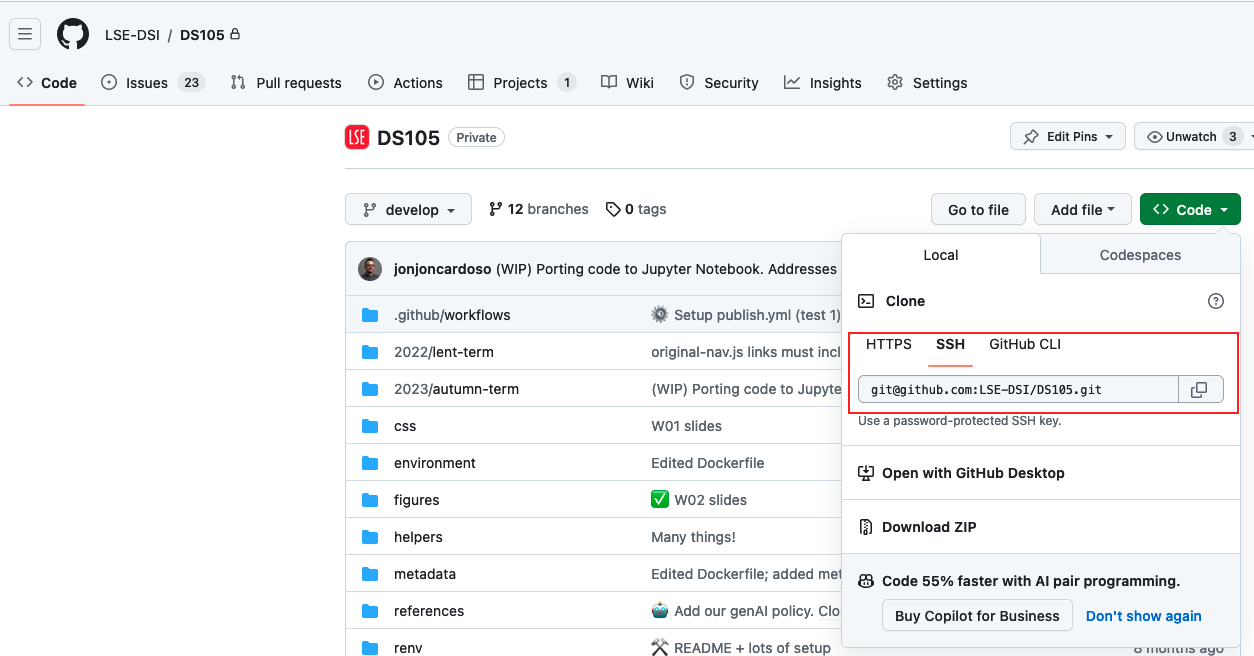Open the latest commit message starting with (WIP) Porting code
This screenshot has width=1254, height=656.
point(666,269)
